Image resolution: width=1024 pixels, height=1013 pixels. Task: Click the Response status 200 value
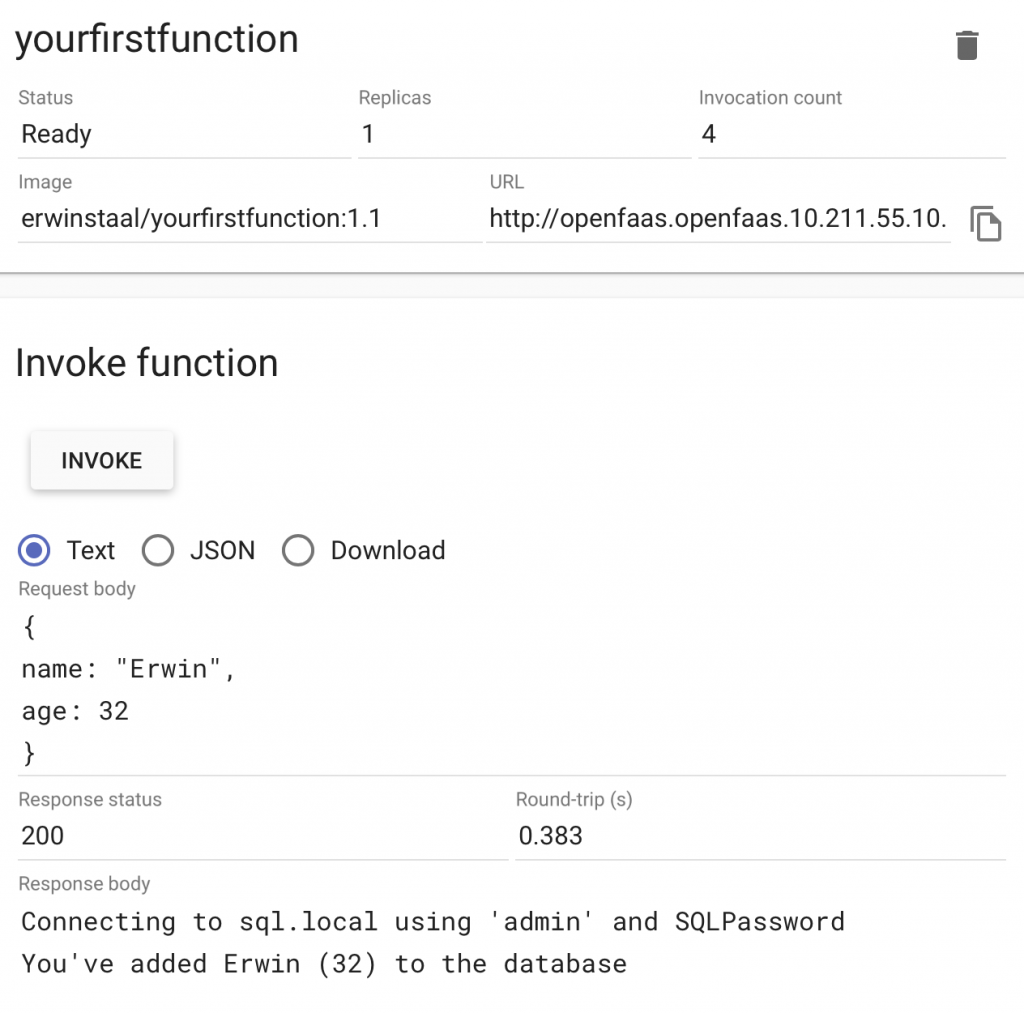[40, 836]
